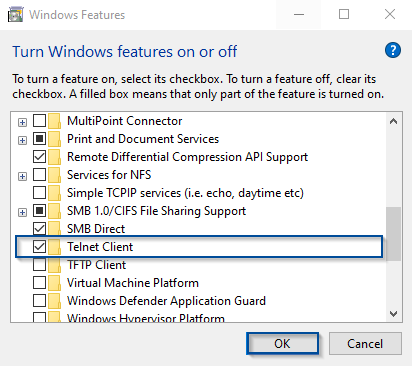Click the Telnet Client folder icon
This screenshot has width=412, height=366.
[x=54, y=247]
